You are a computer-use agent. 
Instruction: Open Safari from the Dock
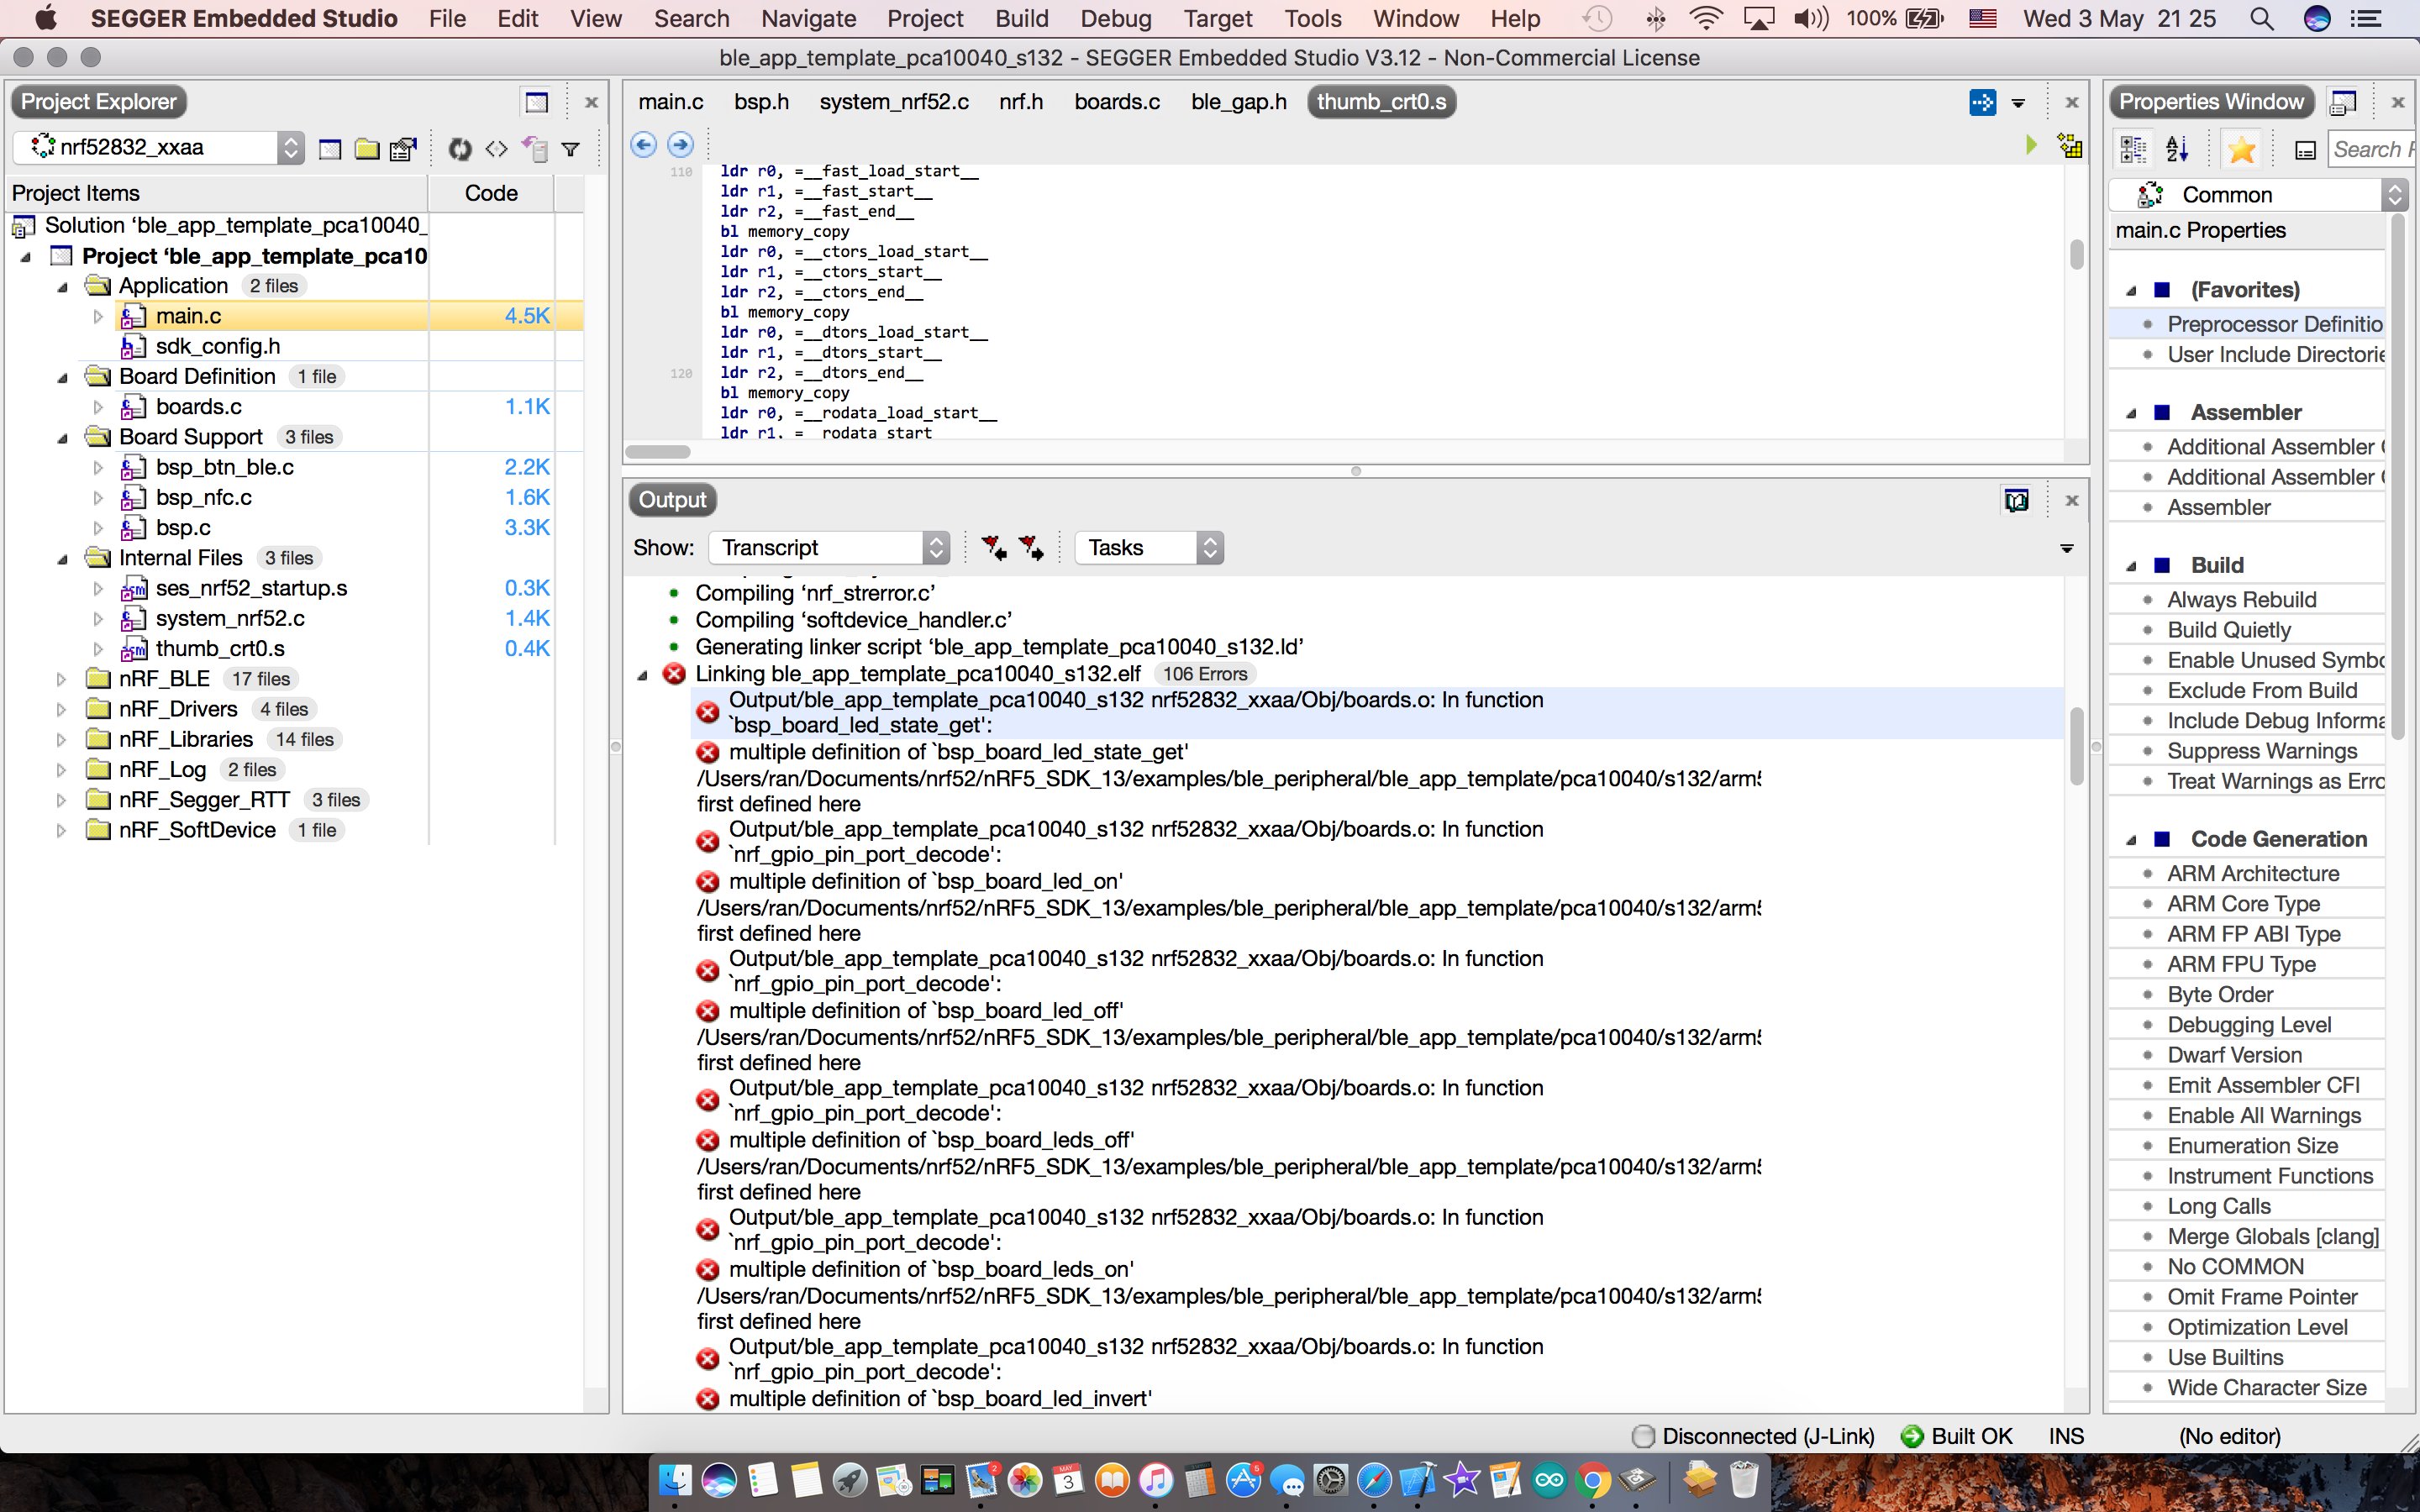(1374, 1480)
